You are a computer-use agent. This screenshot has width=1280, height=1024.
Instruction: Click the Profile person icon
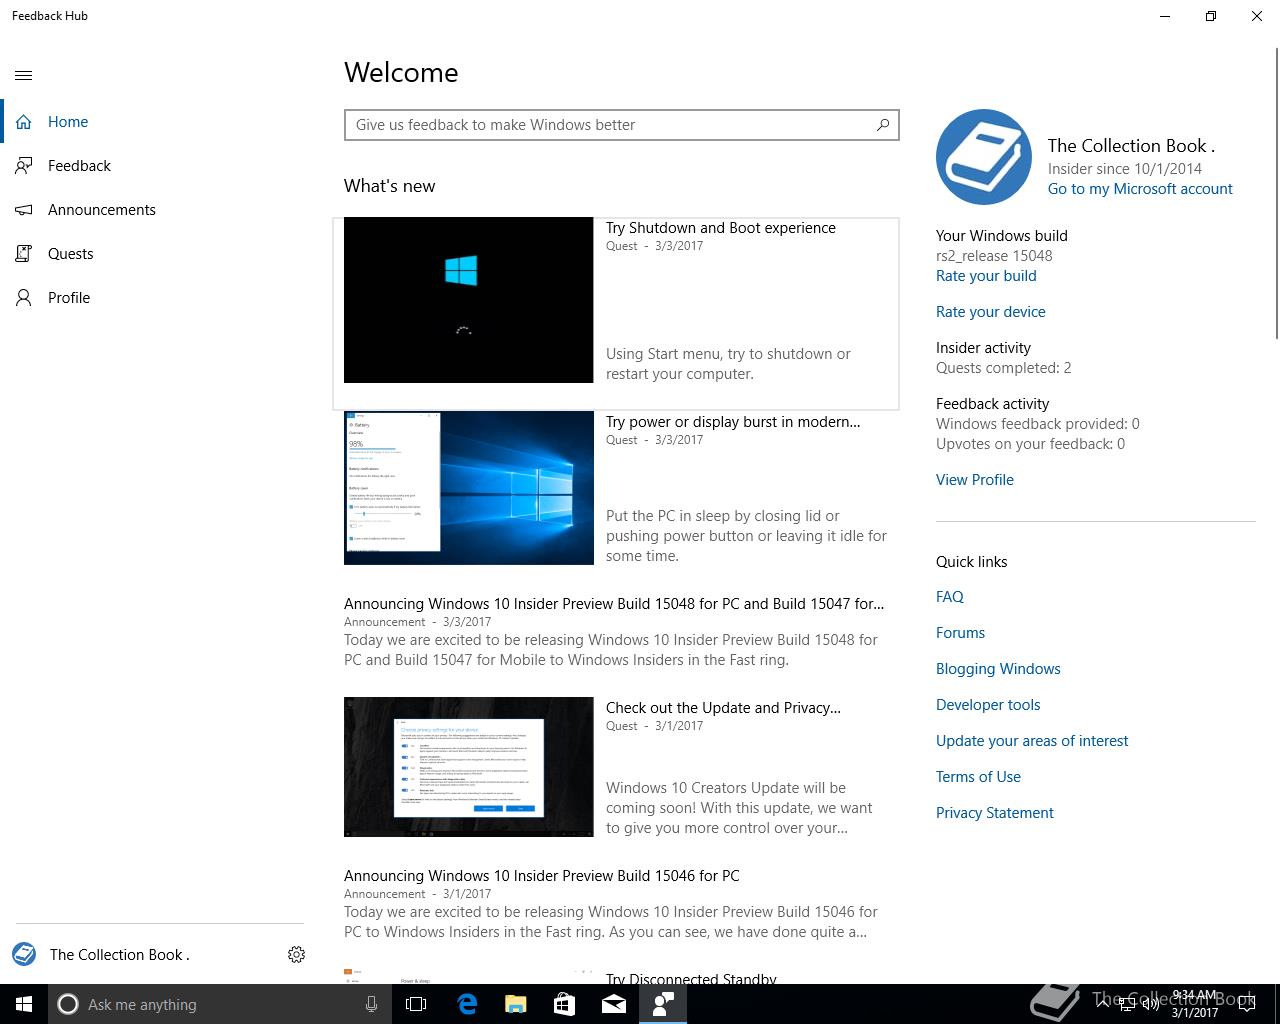pyautogui.click(x=24, y=298)
